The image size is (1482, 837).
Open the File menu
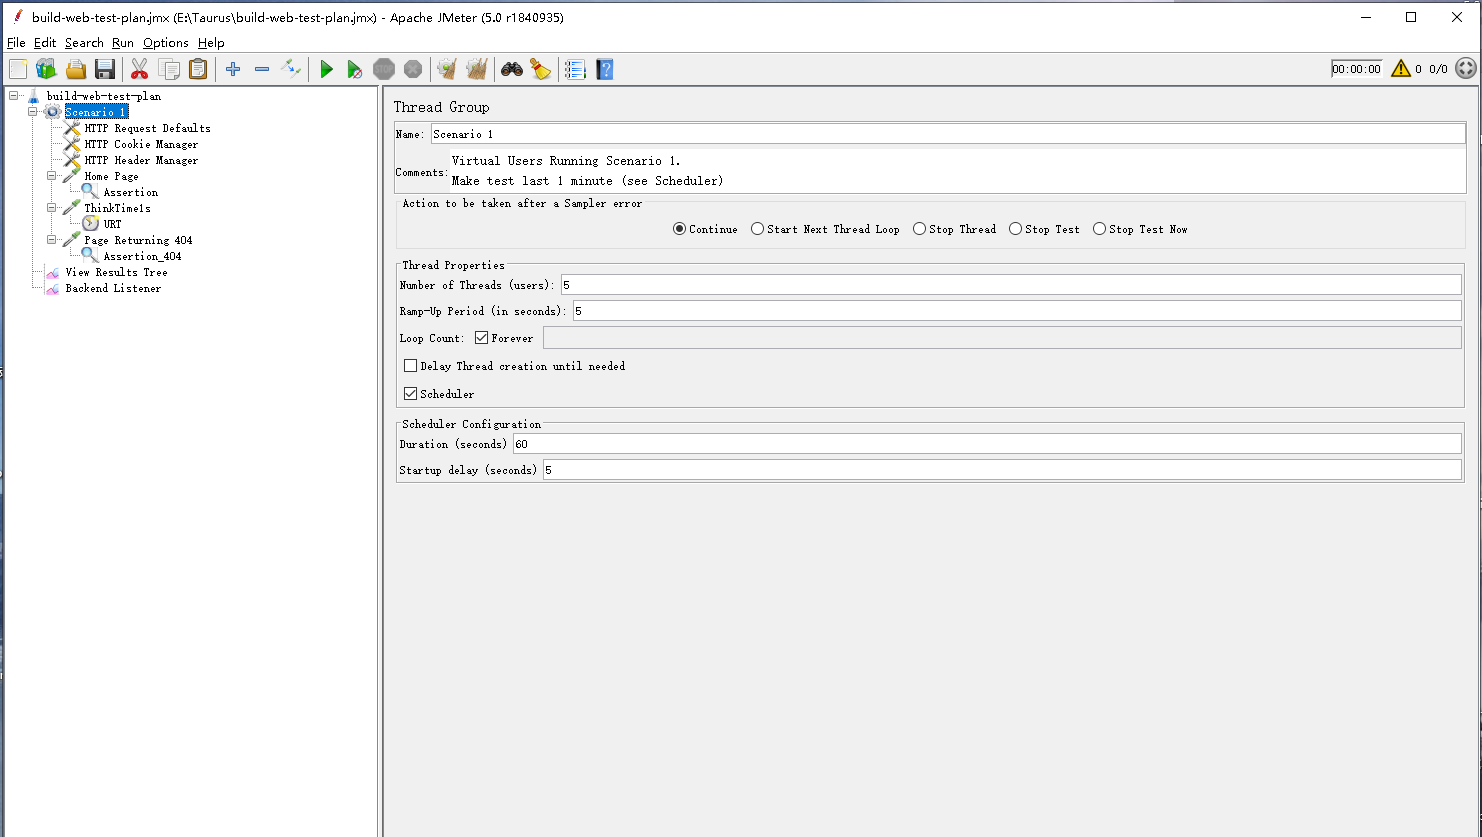[x=16, y=43]
